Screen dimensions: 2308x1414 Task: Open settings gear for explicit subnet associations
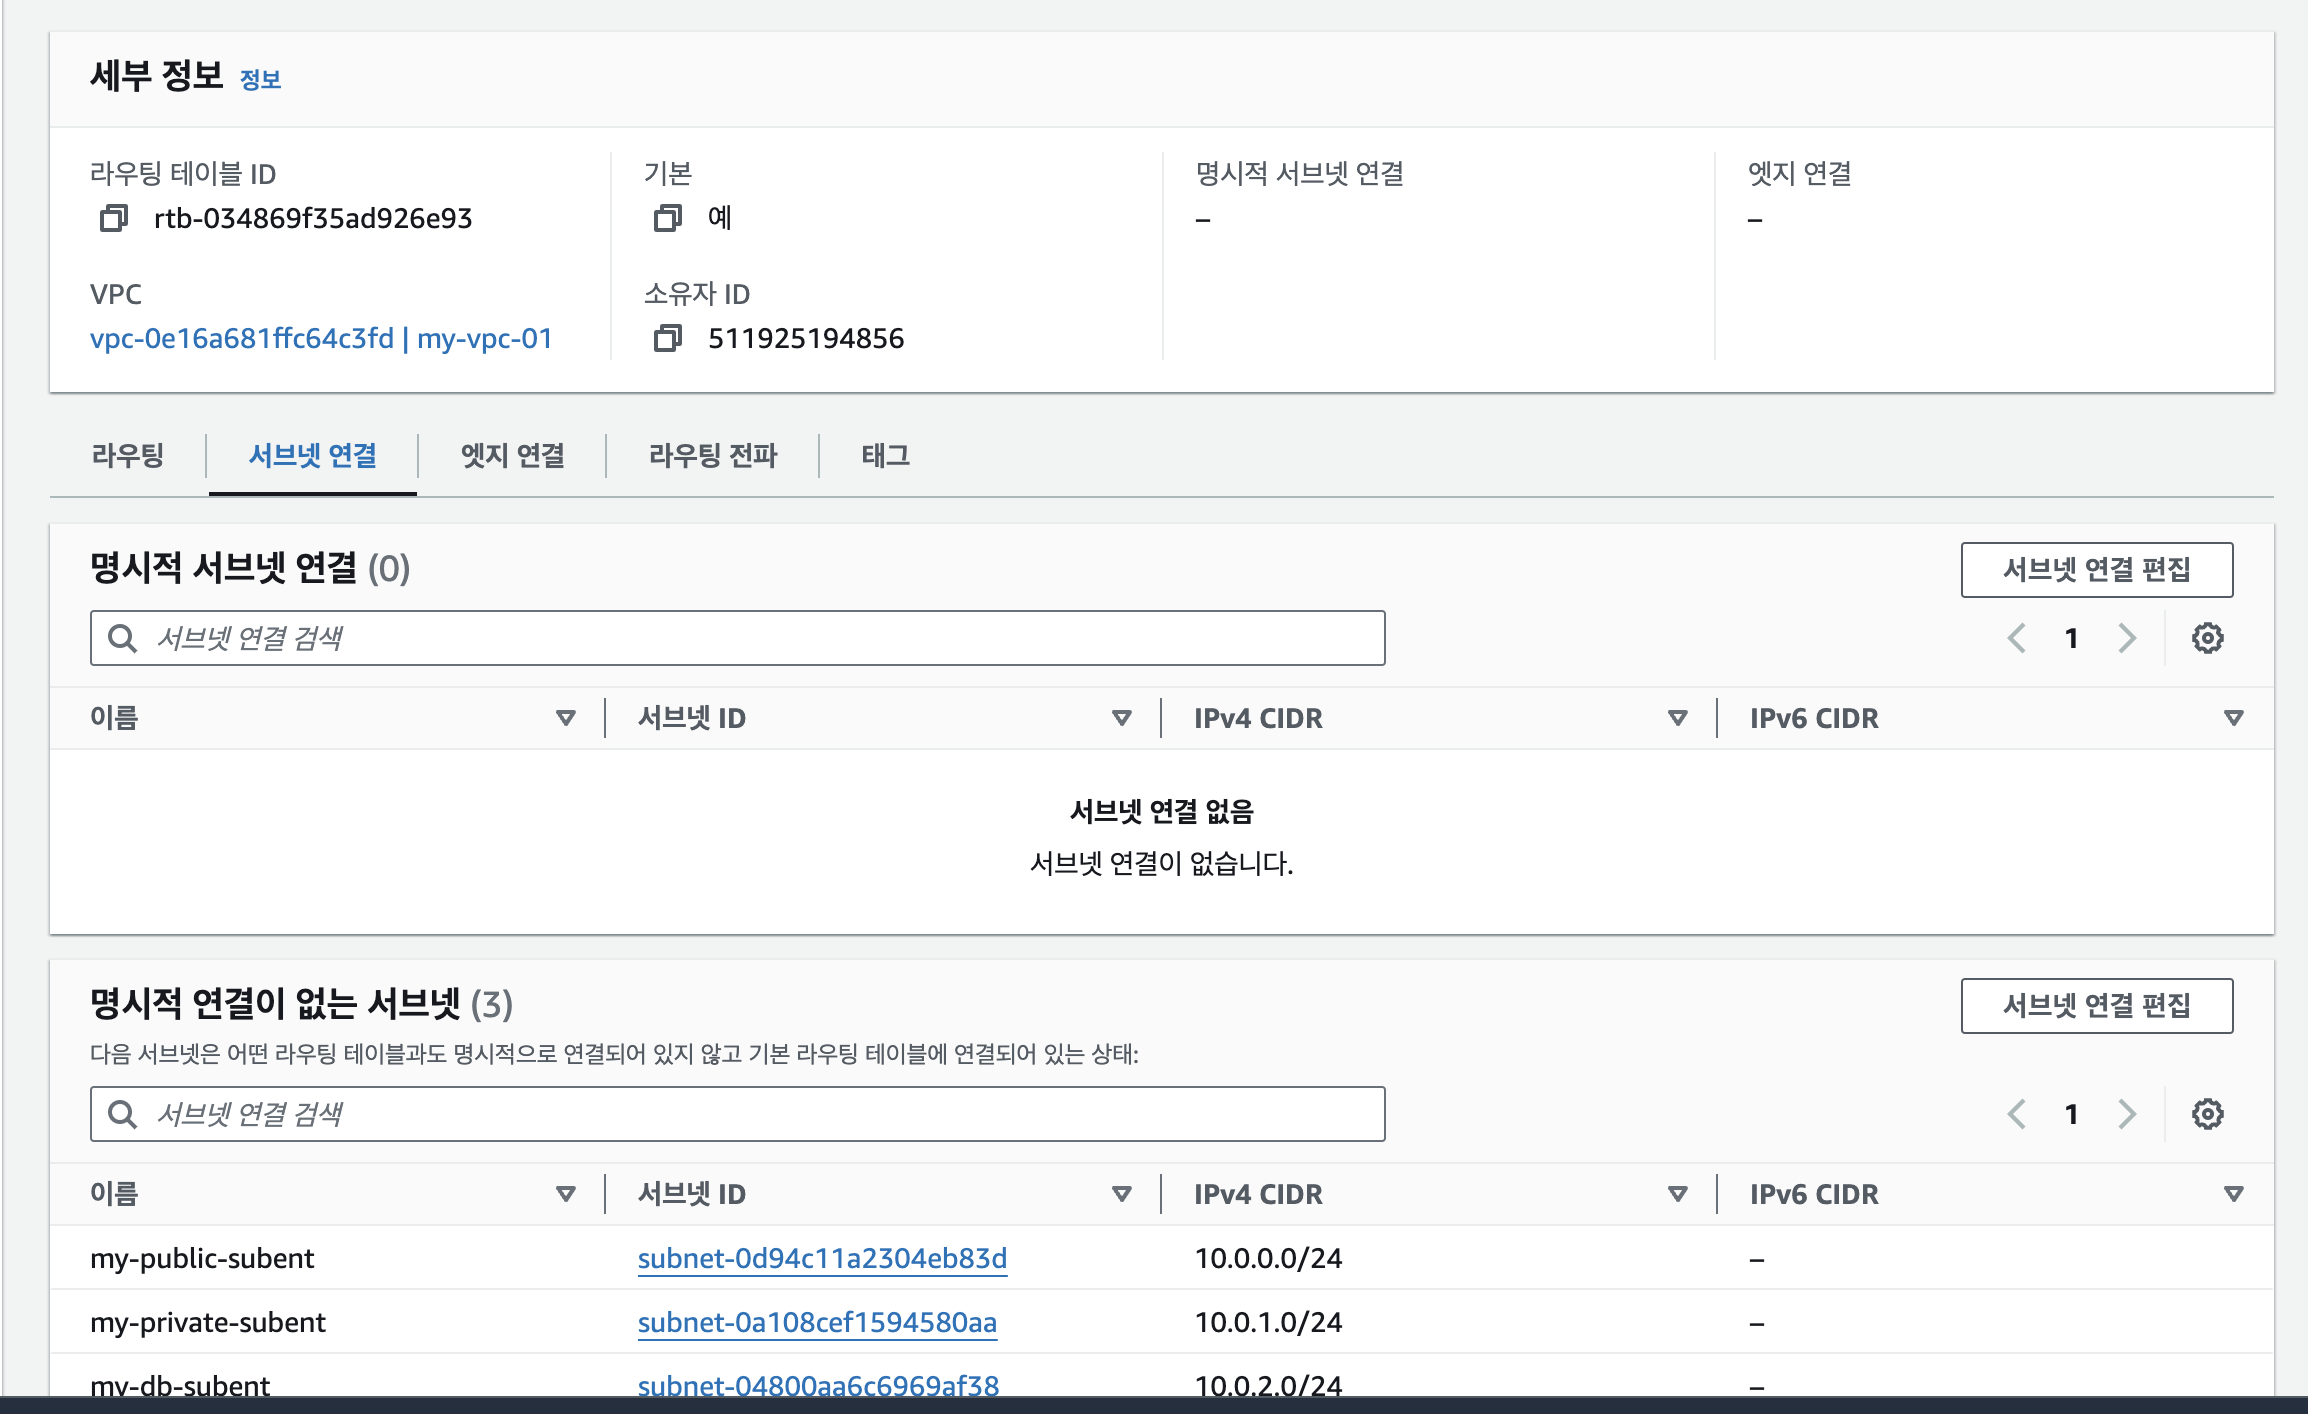(x=2207, y=638)
